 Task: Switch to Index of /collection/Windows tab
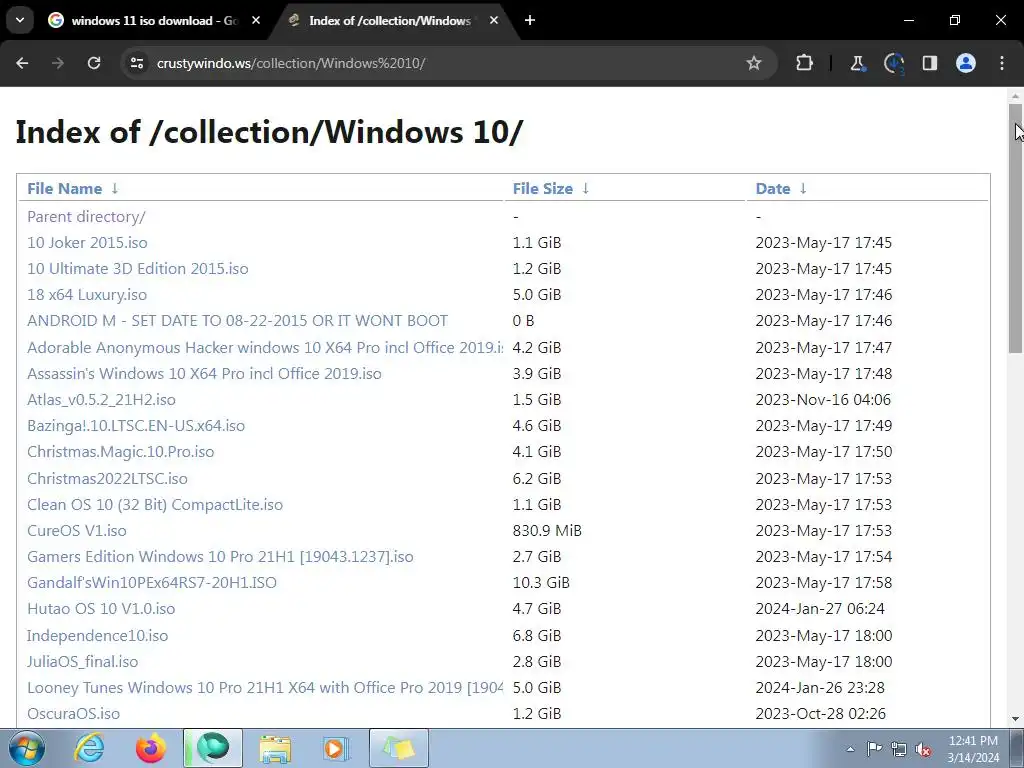pos(390,20)
